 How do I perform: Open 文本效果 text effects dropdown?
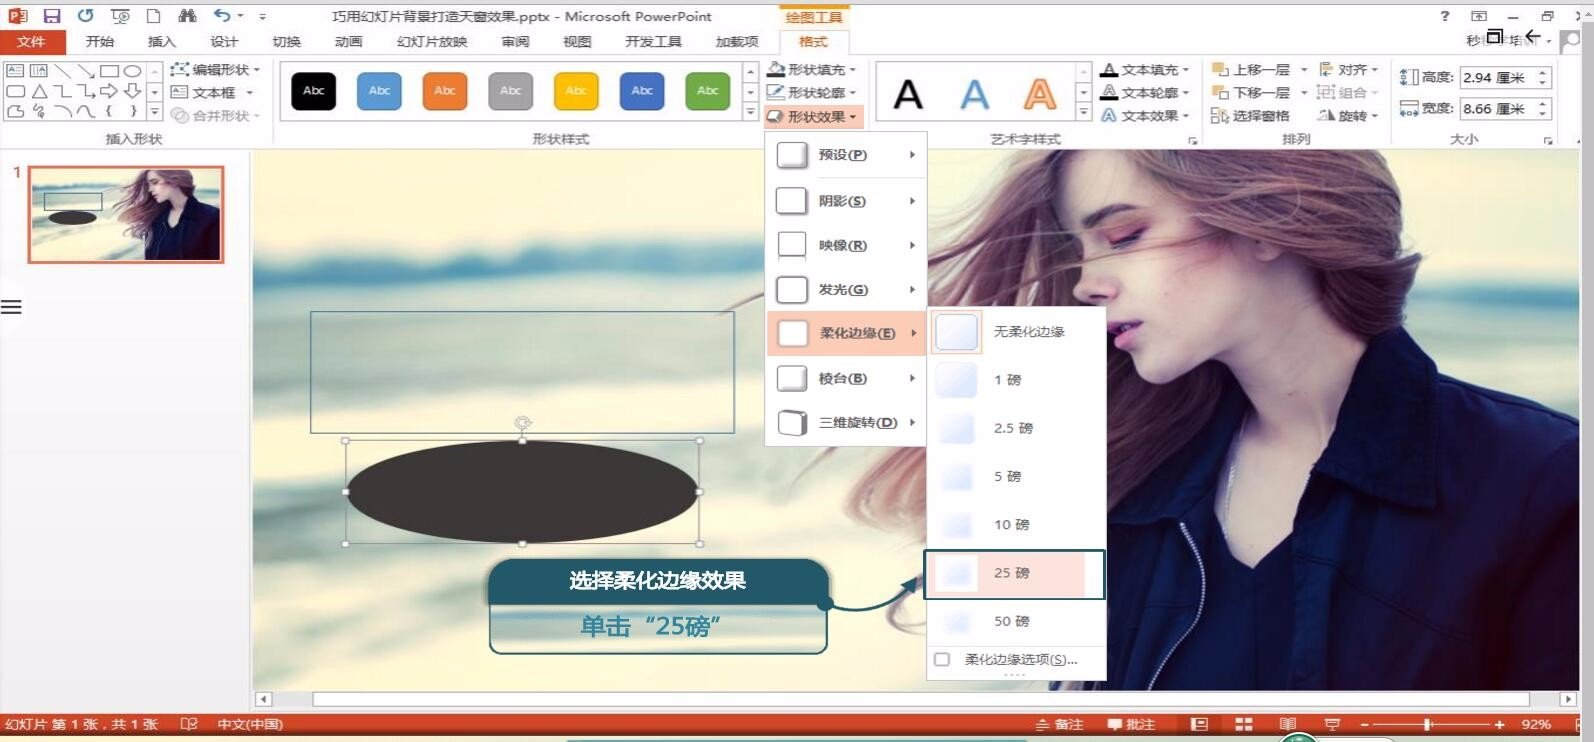[1145, 115]
